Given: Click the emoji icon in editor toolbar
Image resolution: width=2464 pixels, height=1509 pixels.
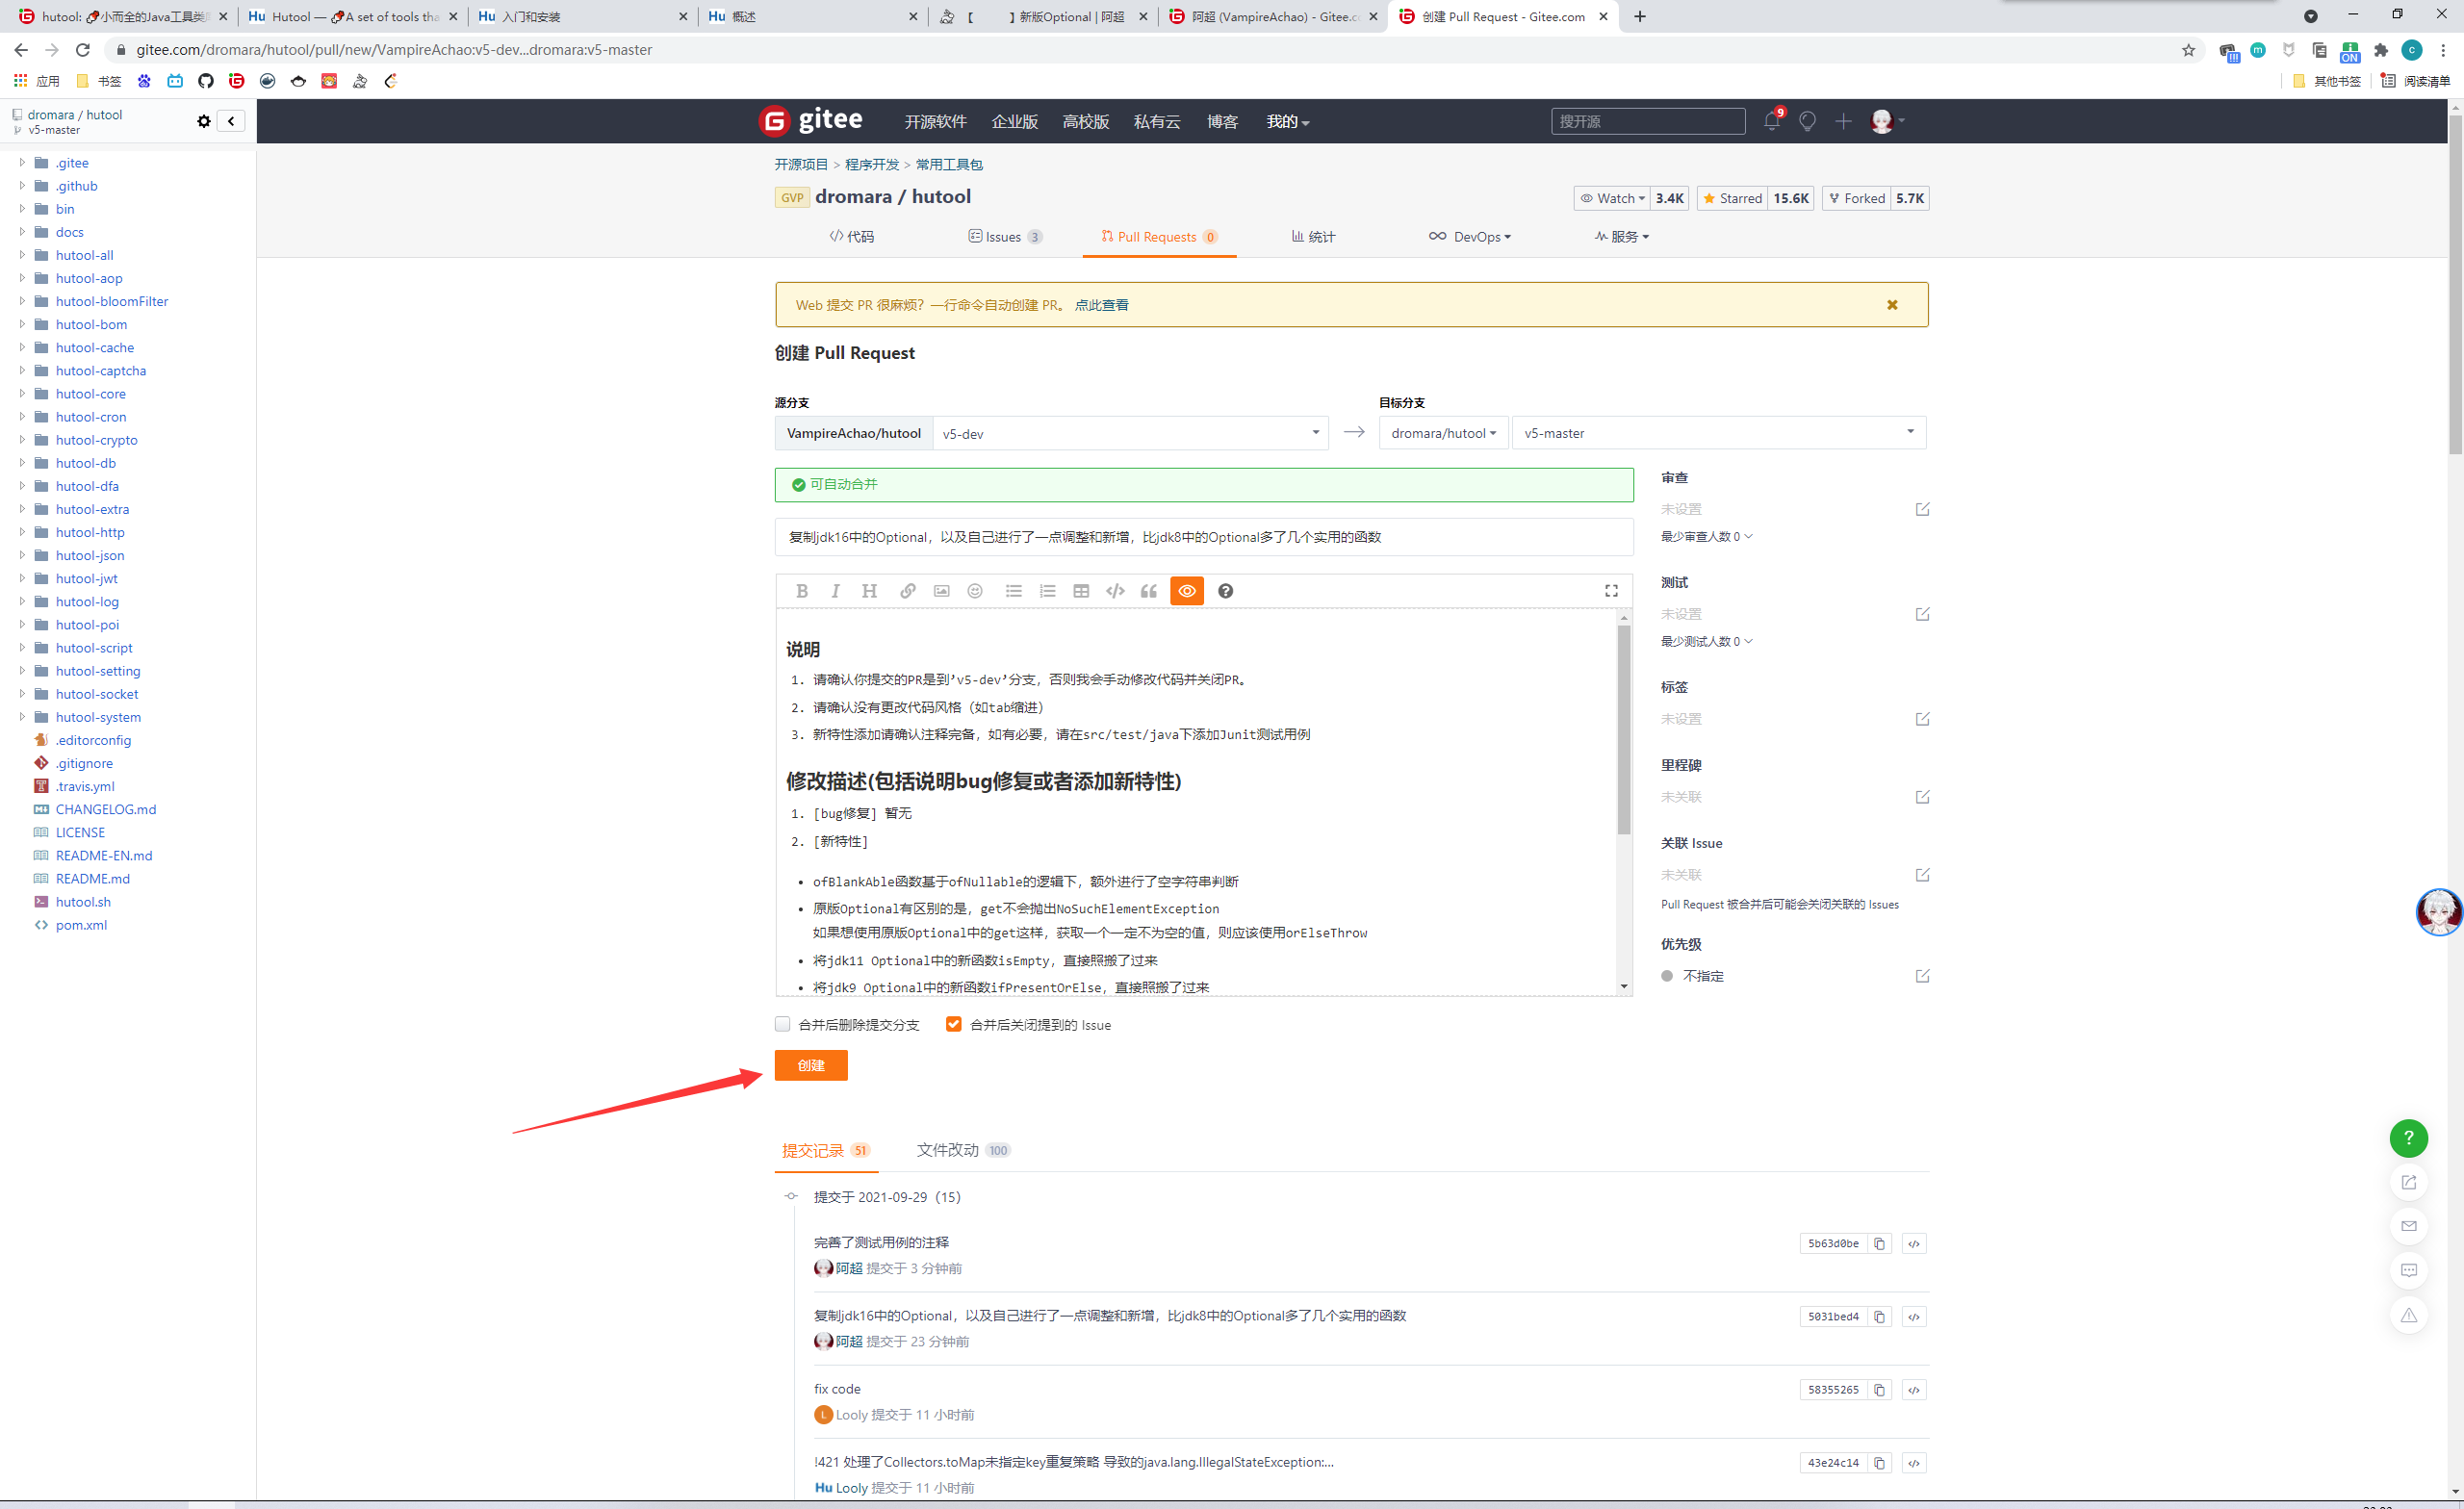Looking at the screenshot, I should (975, 591).
